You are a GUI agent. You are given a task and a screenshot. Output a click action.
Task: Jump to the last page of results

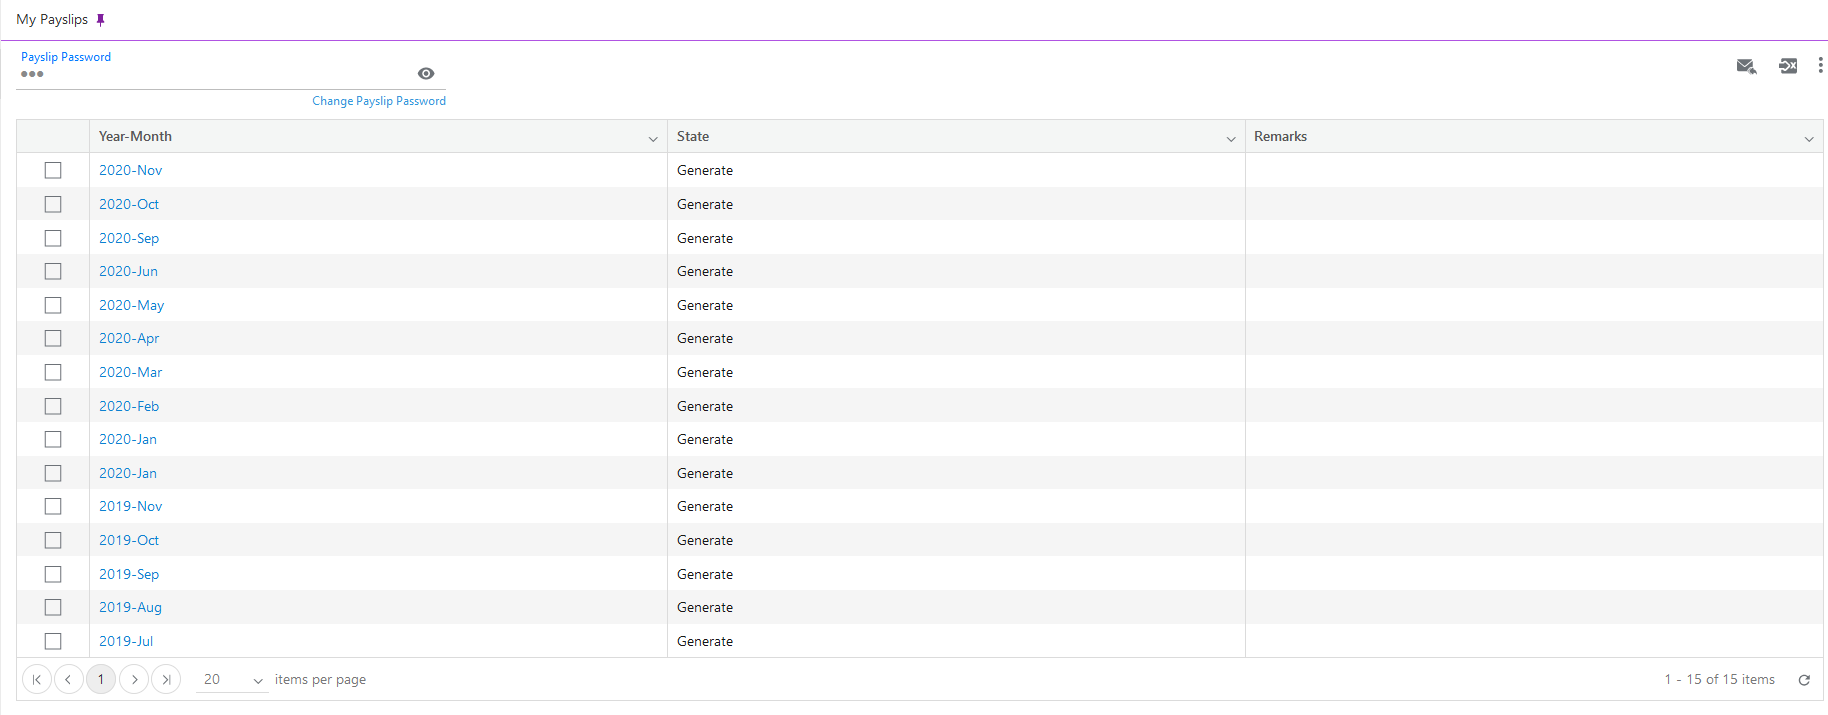[166, 680]
